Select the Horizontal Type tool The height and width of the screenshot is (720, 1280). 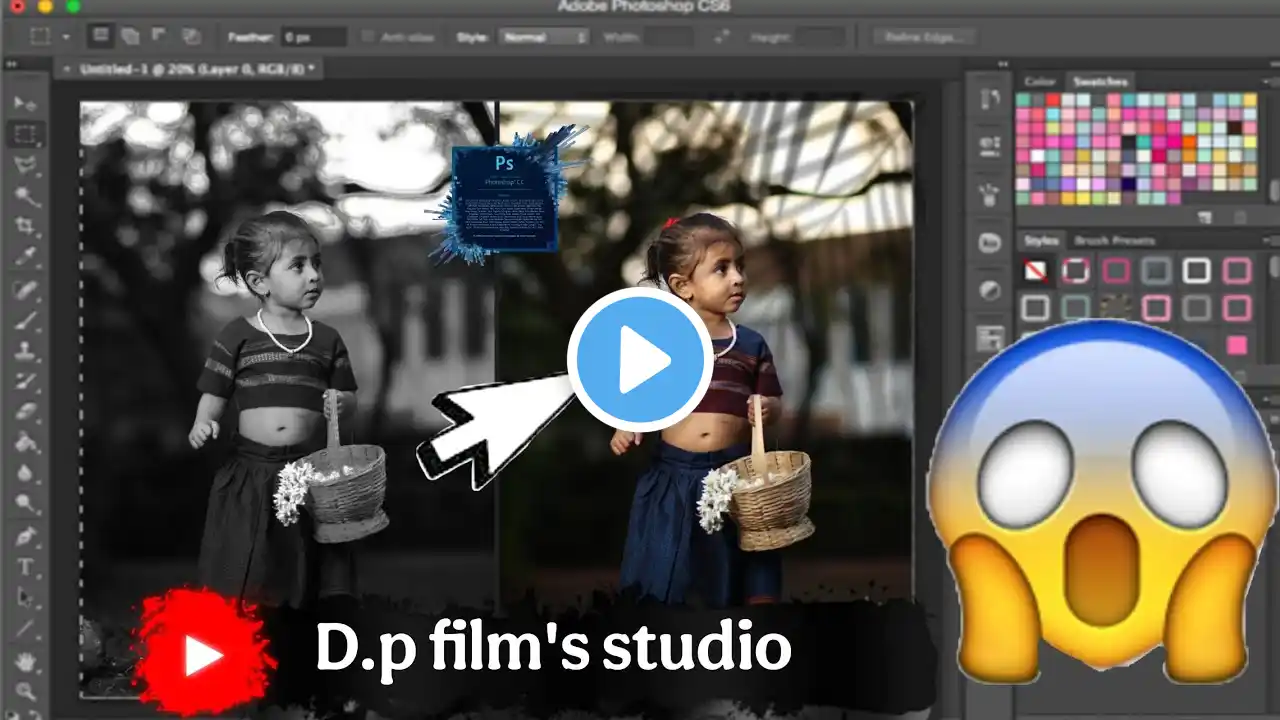25,567
